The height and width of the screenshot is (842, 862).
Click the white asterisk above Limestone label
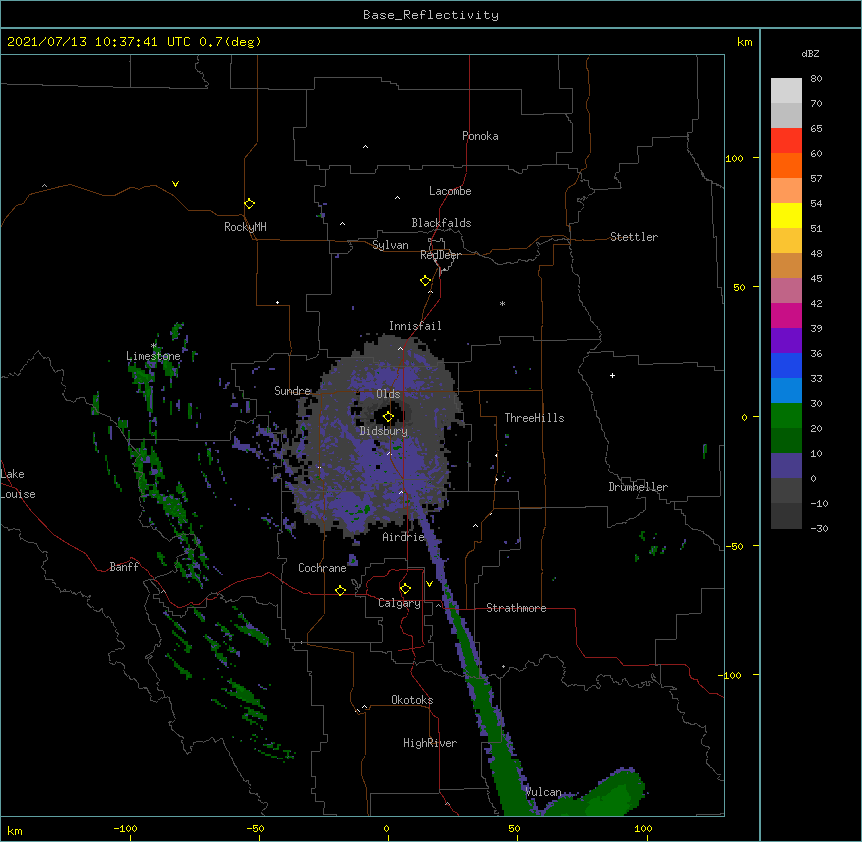[153, 345]
